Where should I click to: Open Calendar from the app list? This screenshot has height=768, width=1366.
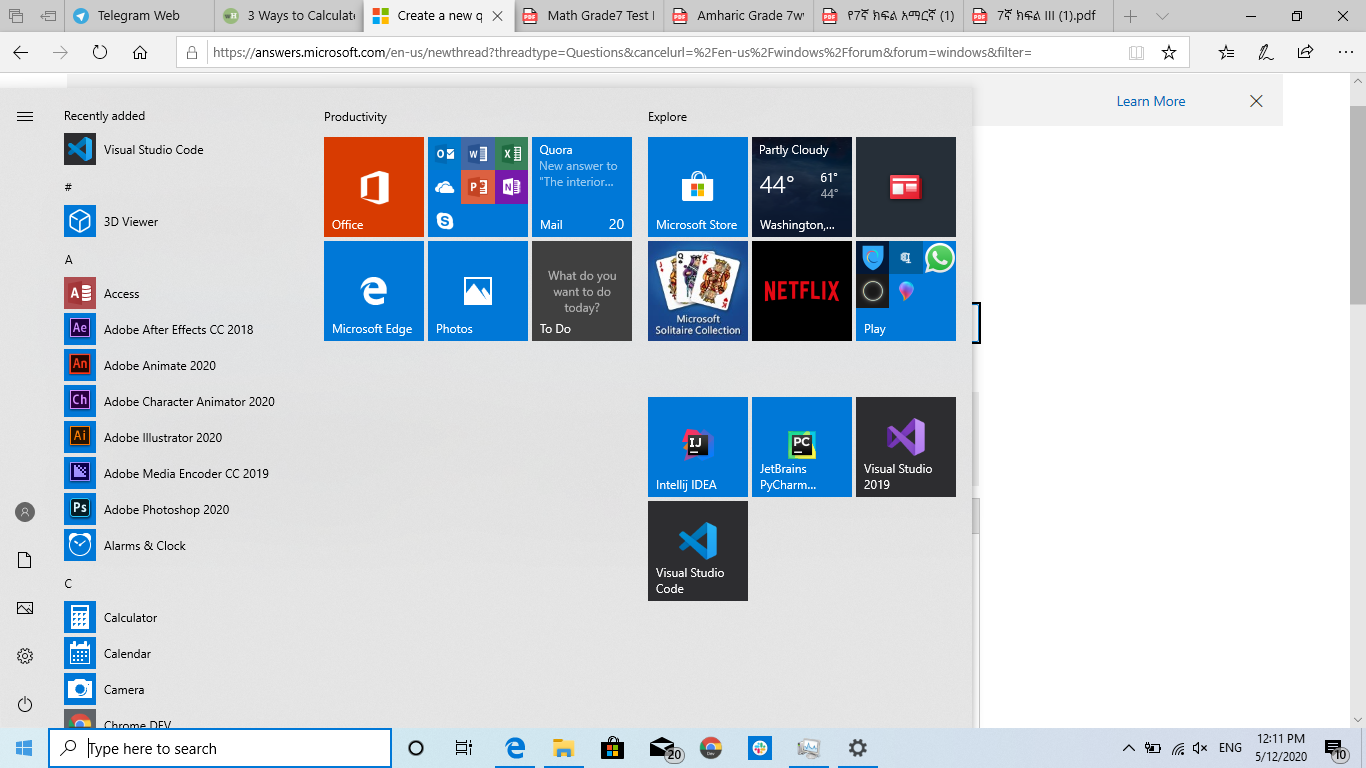pyautogui.click(x=180, y=654)
